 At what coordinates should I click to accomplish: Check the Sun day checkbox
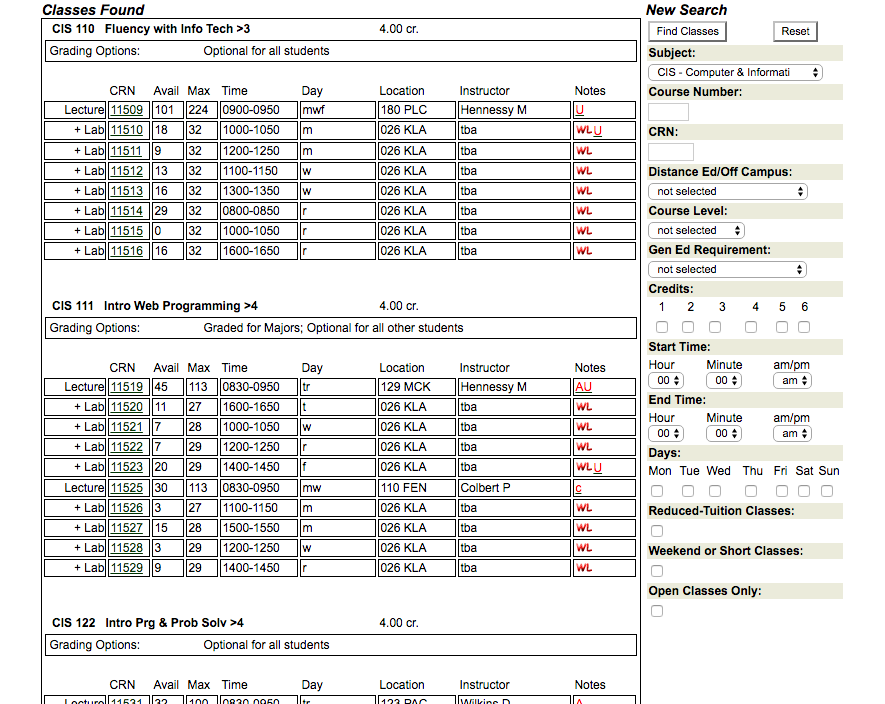(827, 491)
